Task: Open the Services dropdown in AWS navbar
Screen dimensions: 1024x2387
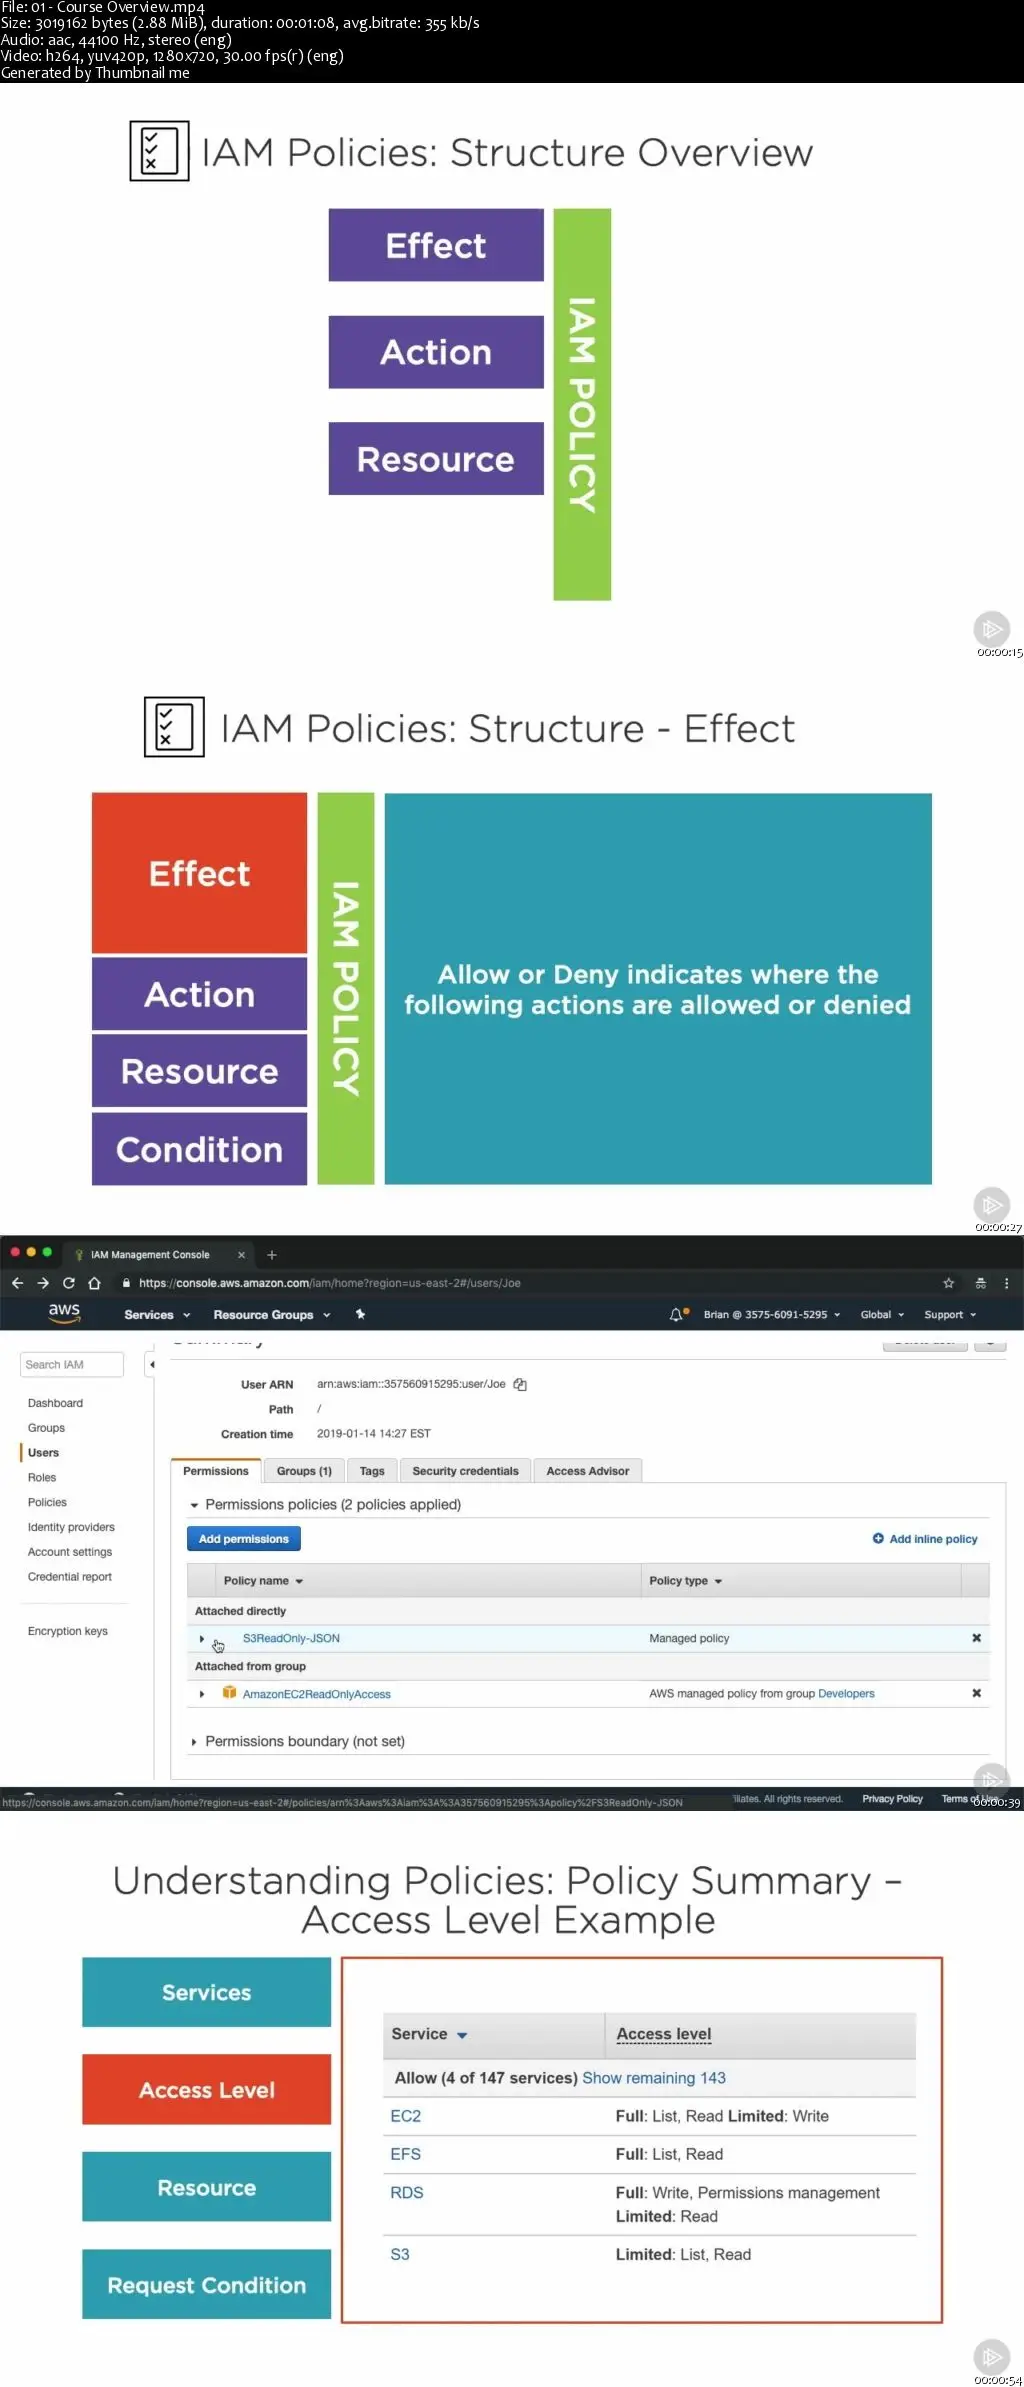Action: (x=157, y=1314)
